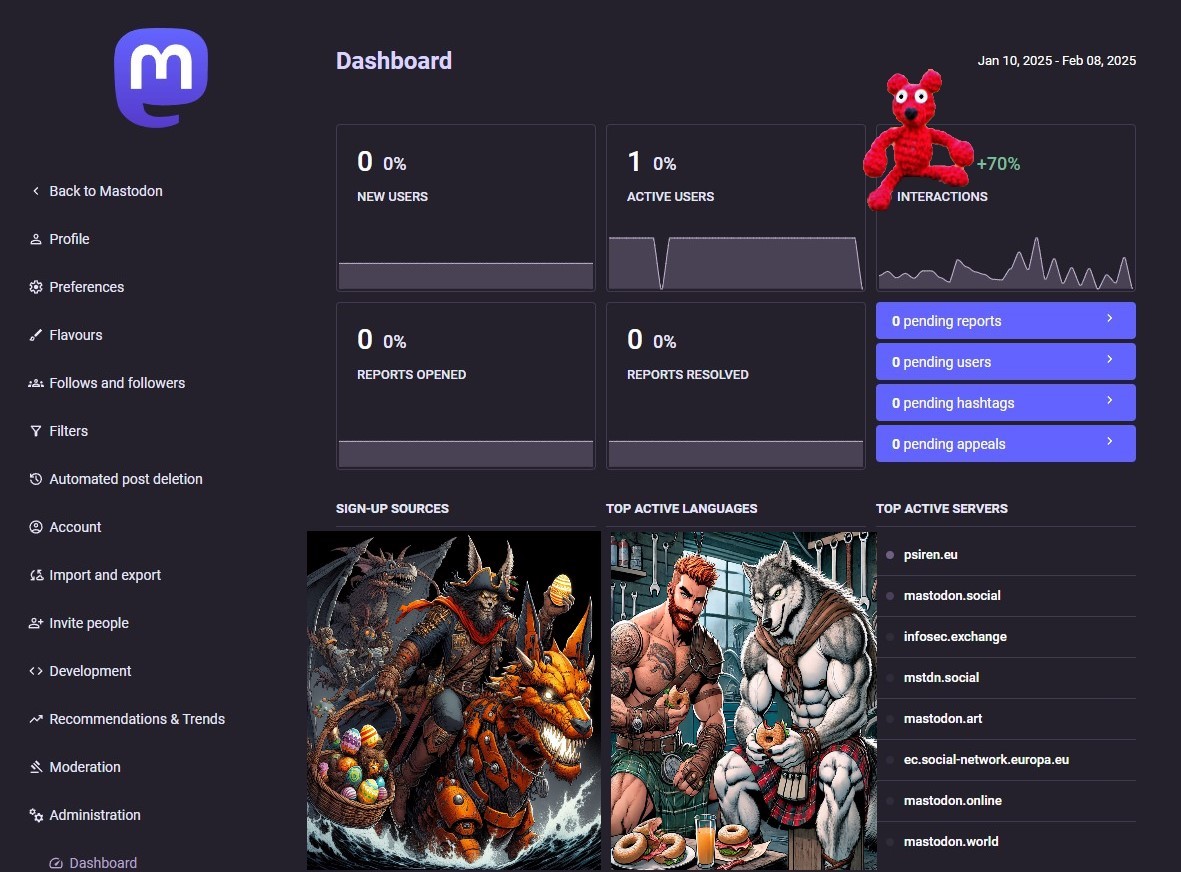Click mastodon.art in top servers
This screenshot has width=1181, height=872.
click(943, 719)
